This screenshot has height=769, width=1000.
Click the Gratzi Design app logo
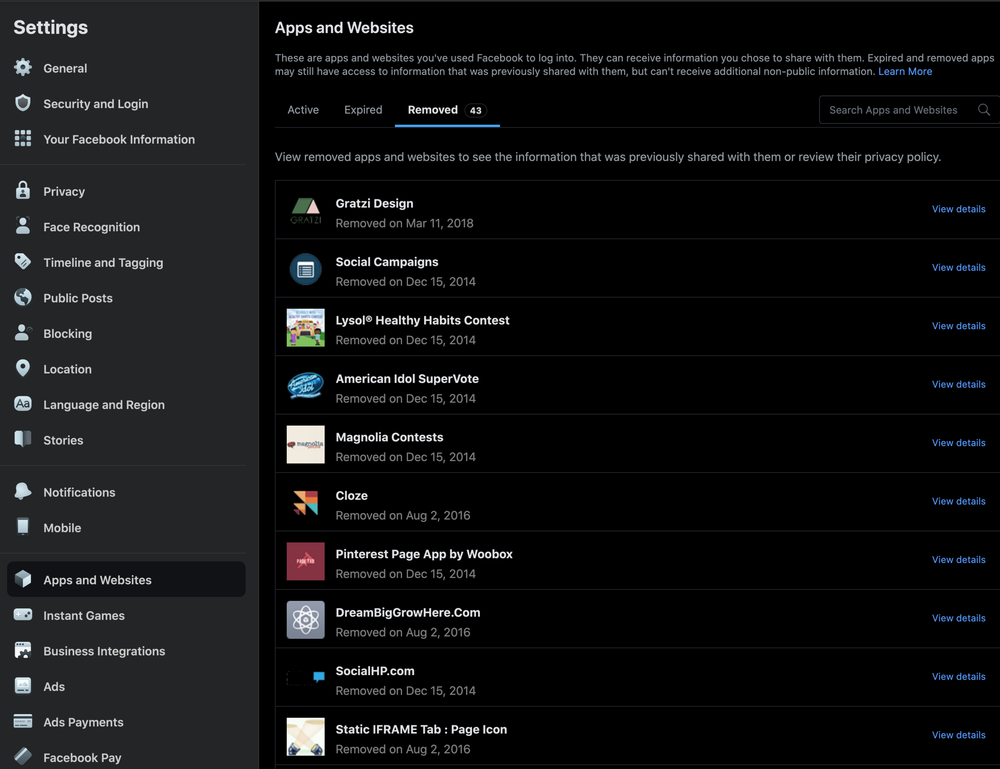(x=305, y=211)
